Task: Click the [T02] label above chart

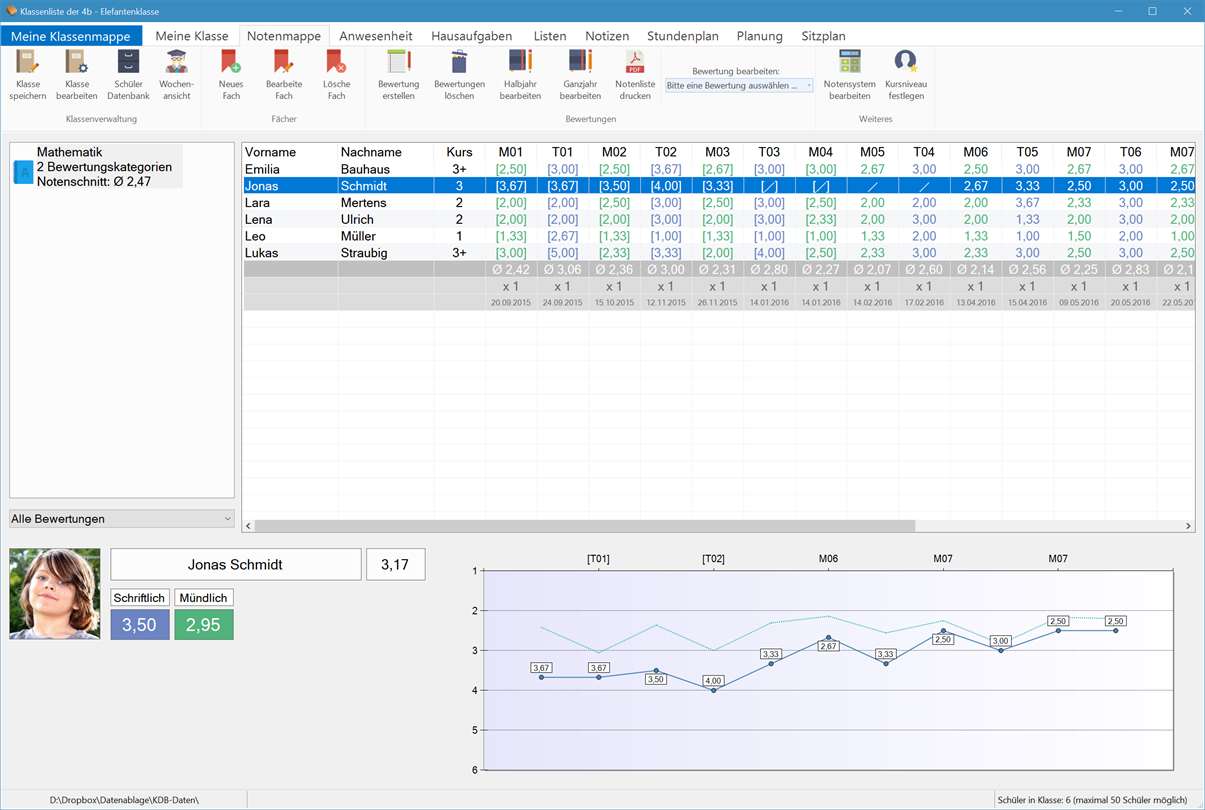Action: click(713, 559)
